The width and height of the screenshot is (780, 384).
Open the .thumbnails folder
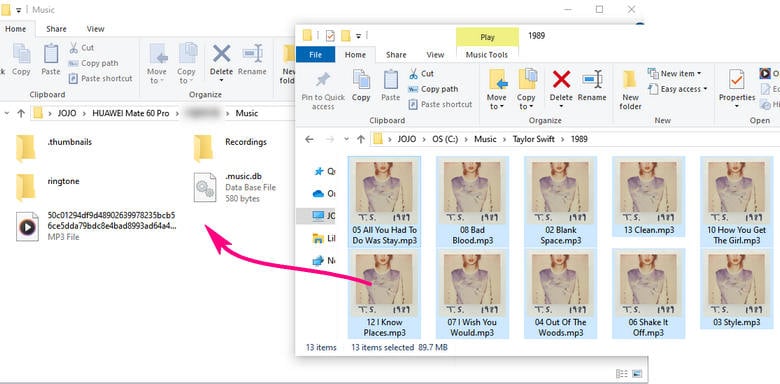click(x=54, y=147)
